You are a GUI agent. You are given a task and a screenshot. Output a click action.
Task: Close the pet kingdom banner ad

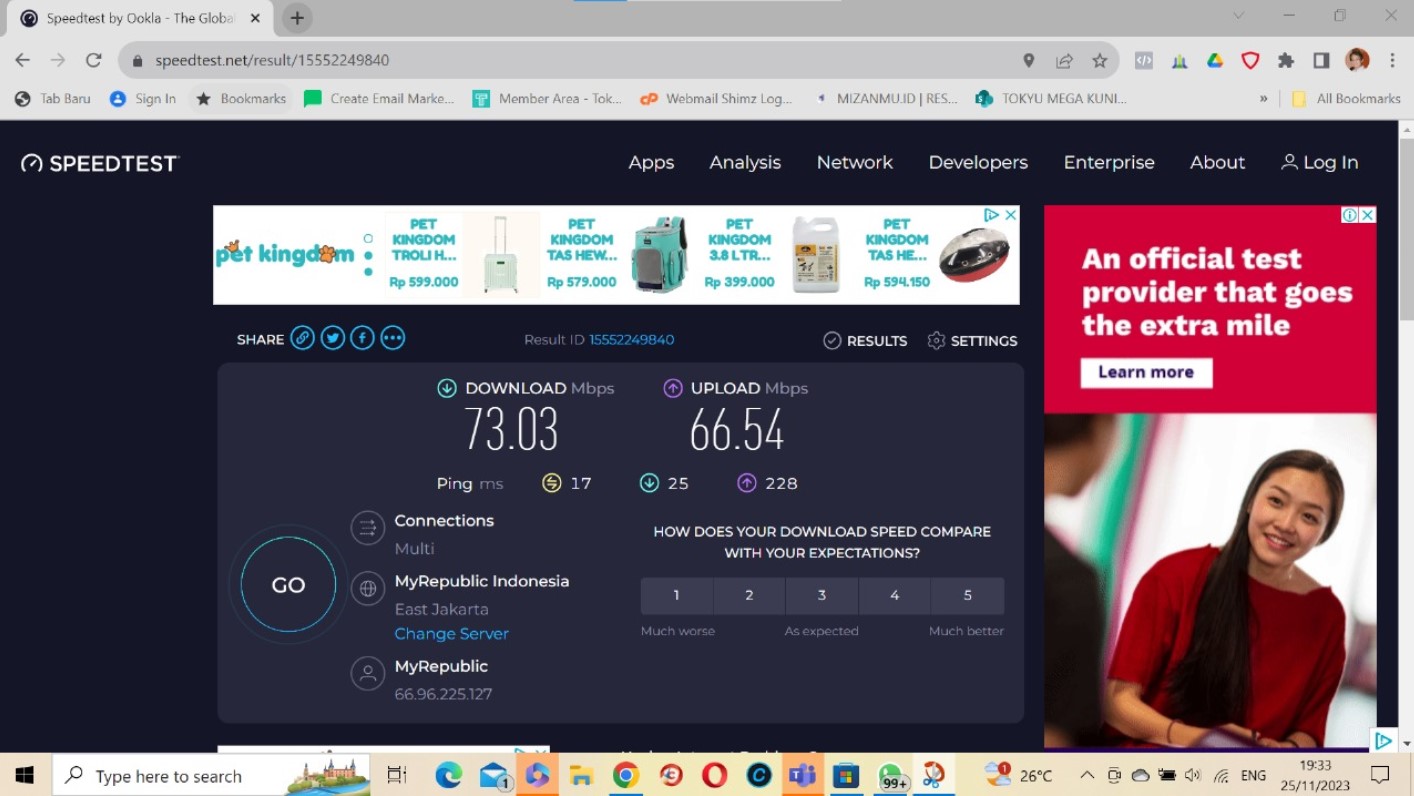point(1010,215)
